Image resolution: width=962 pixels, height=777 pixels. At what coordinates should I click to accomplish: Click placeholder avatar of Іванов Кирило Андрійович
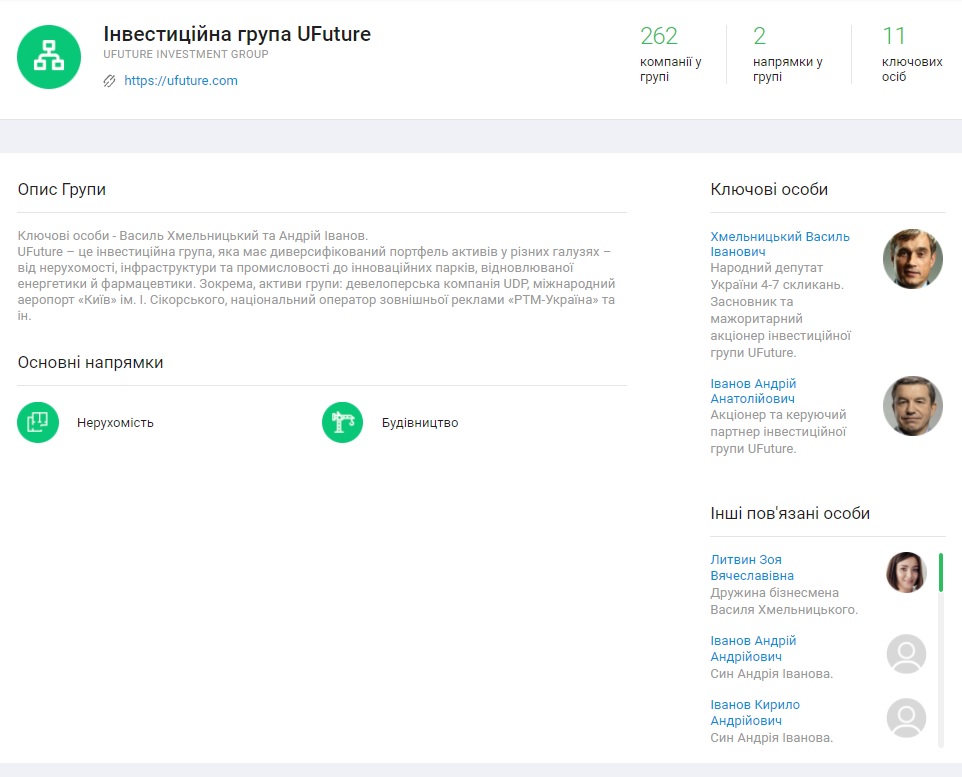(x=906, y=718)
